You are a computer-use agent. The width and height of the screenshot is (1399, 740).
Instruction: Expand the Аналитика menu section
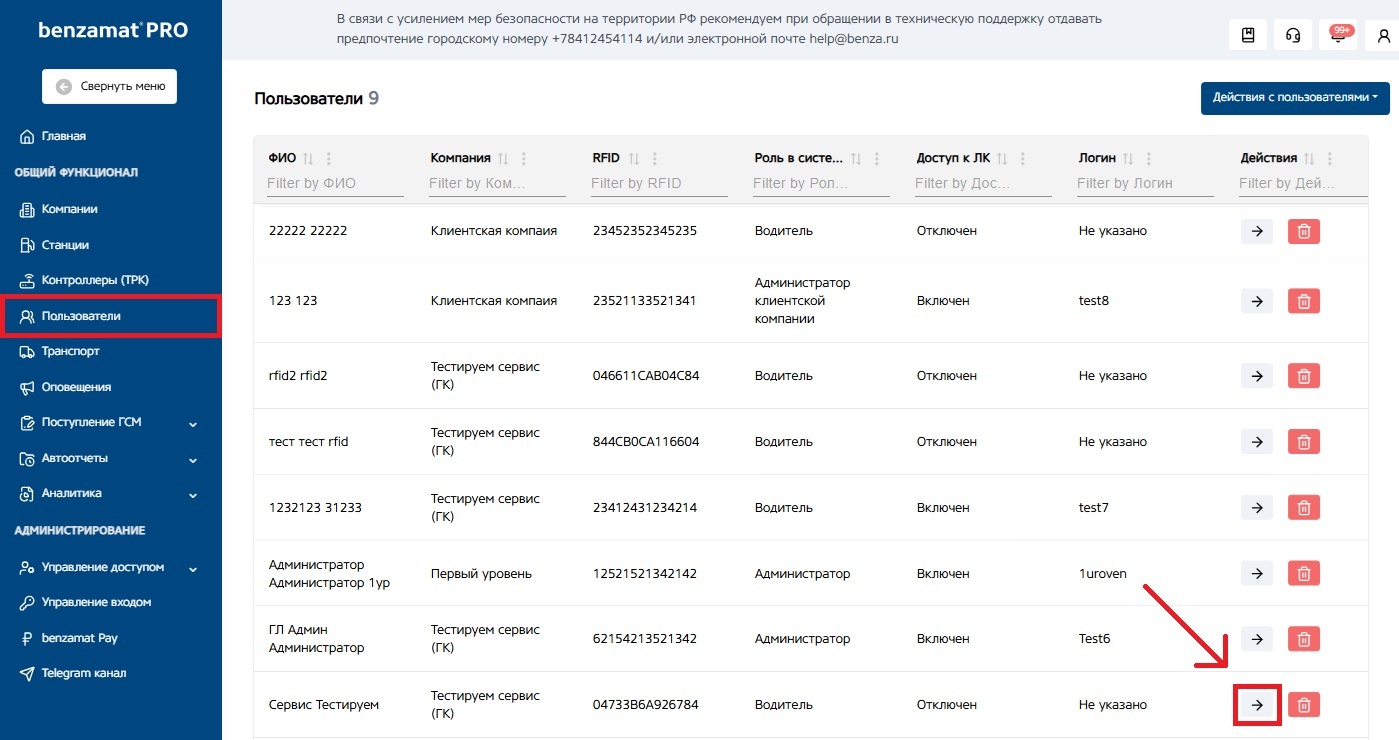(193, 494)
